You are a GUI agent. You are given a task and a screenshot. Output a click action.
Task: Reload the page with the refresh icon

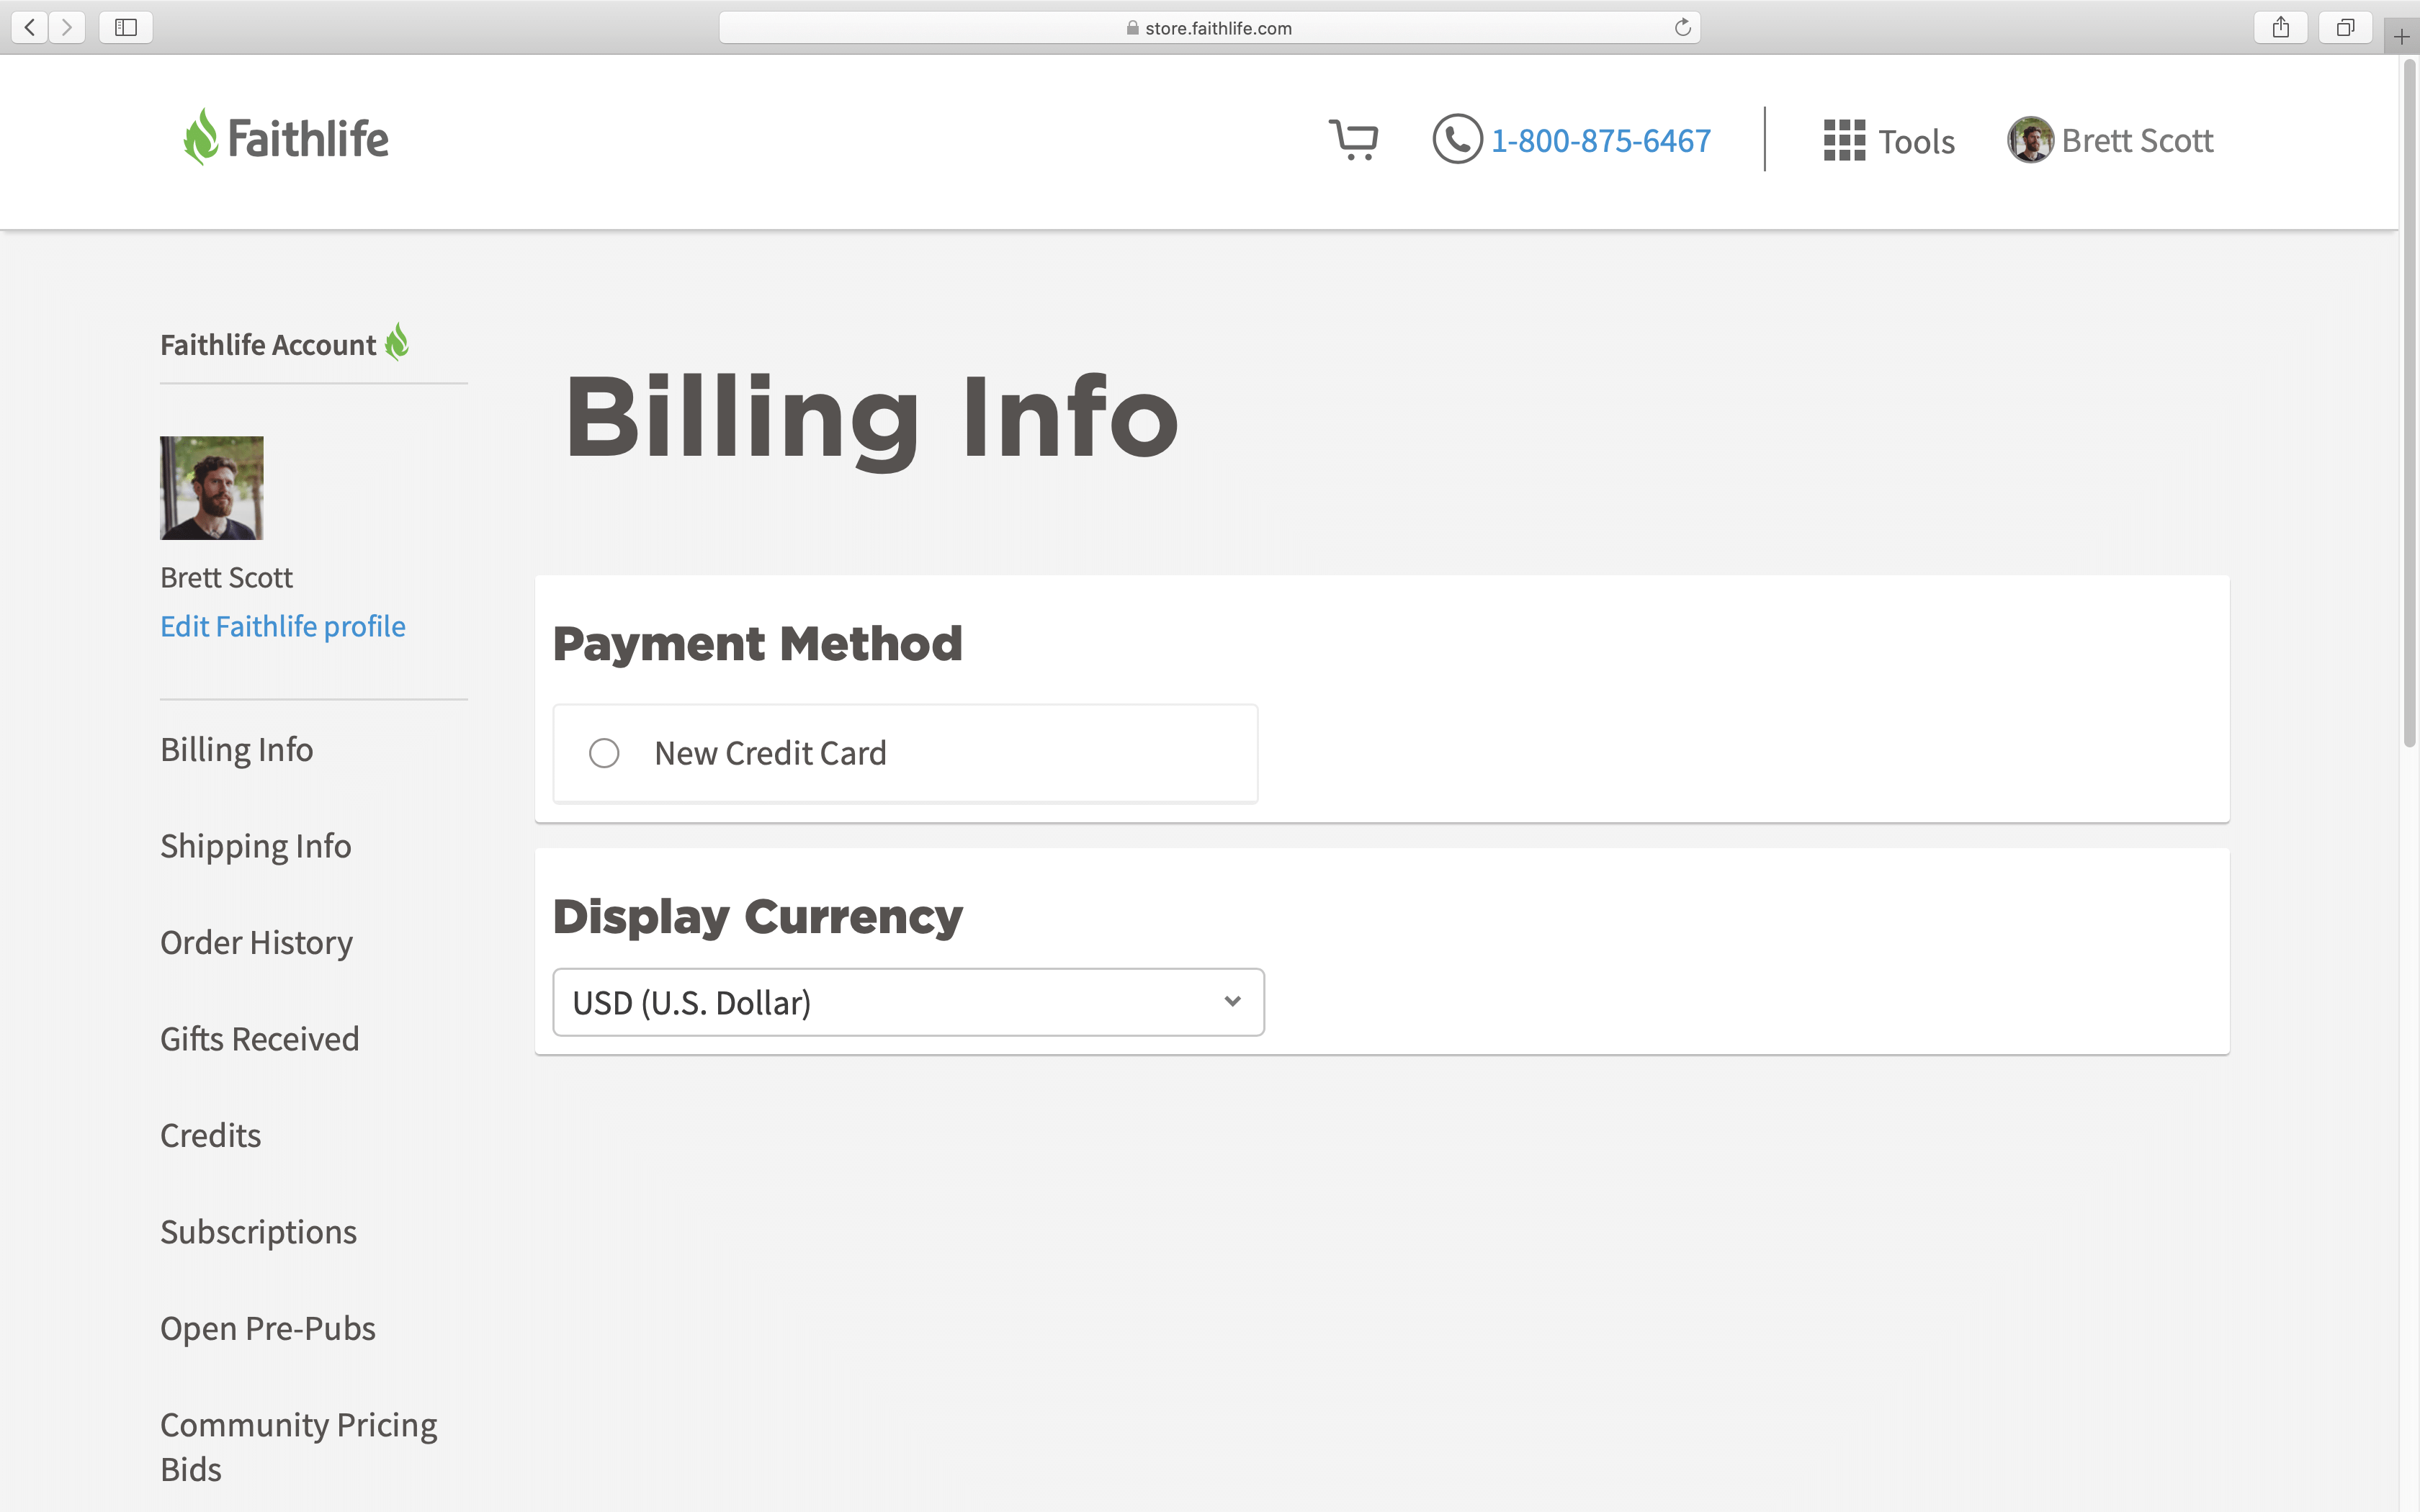coord(1682,27)
